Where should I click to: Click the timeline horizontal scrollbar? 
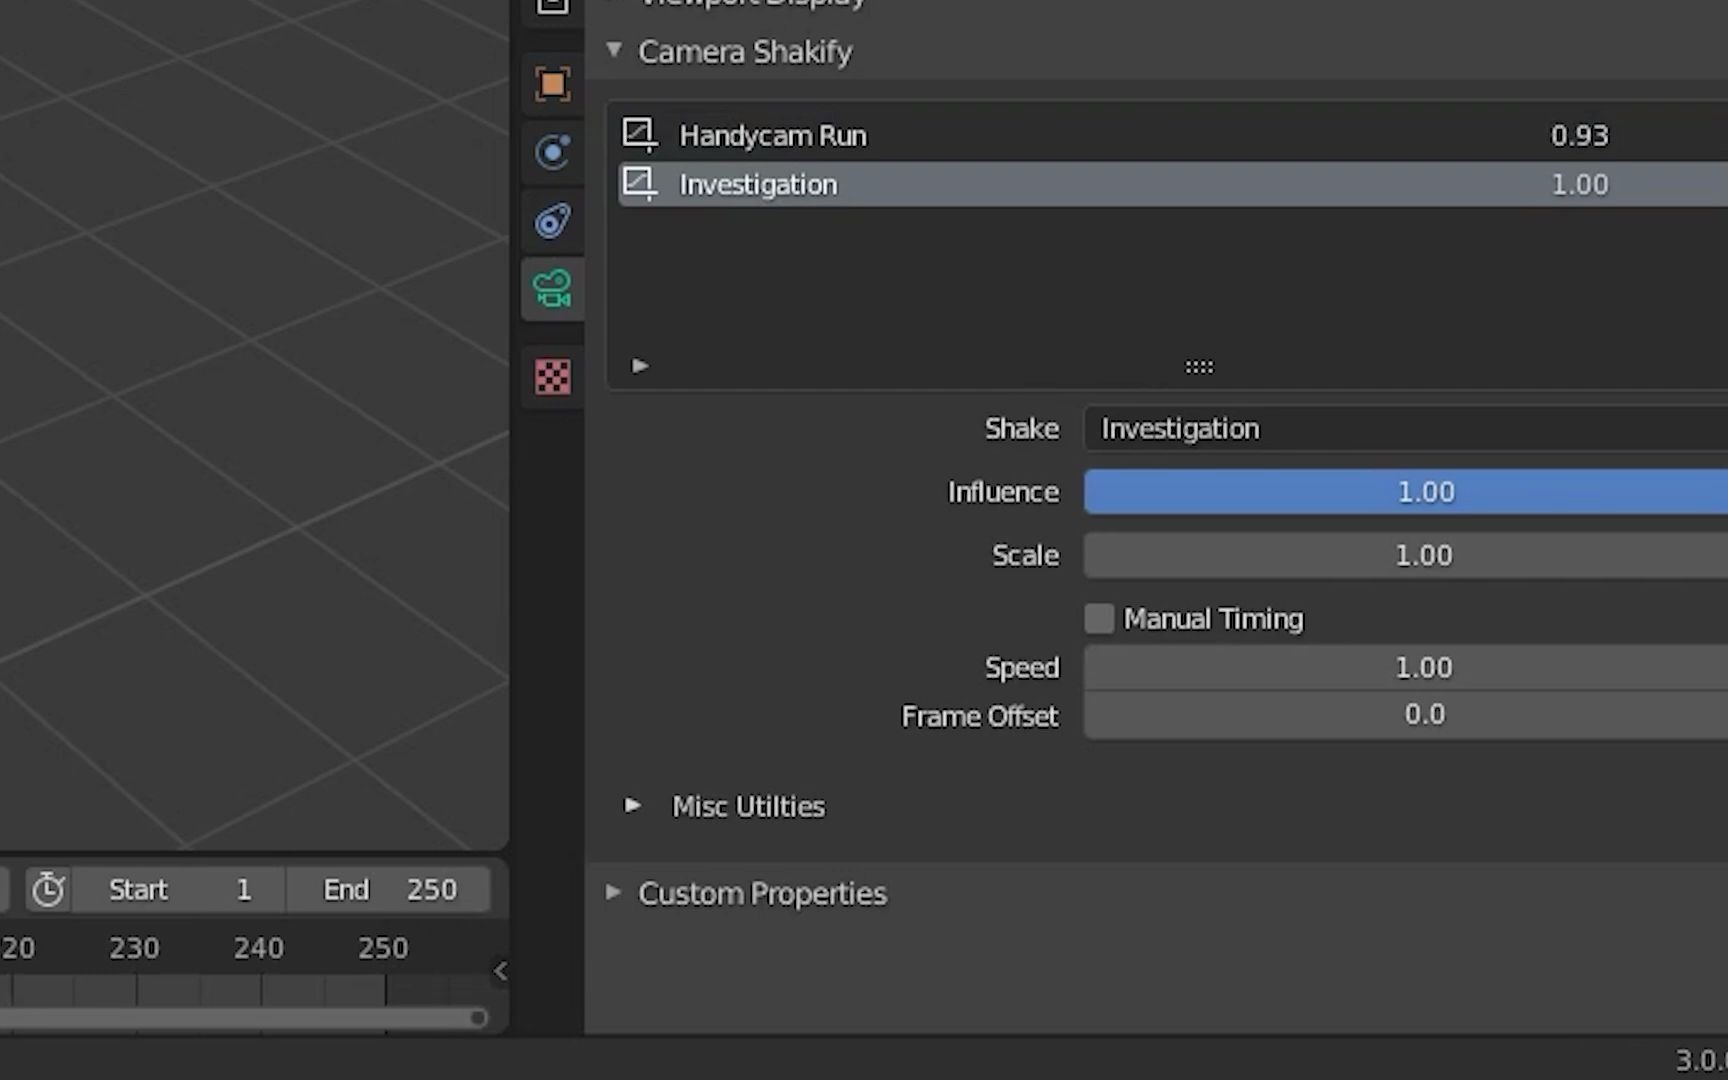pyautogui.click(x=243, y=1018)
